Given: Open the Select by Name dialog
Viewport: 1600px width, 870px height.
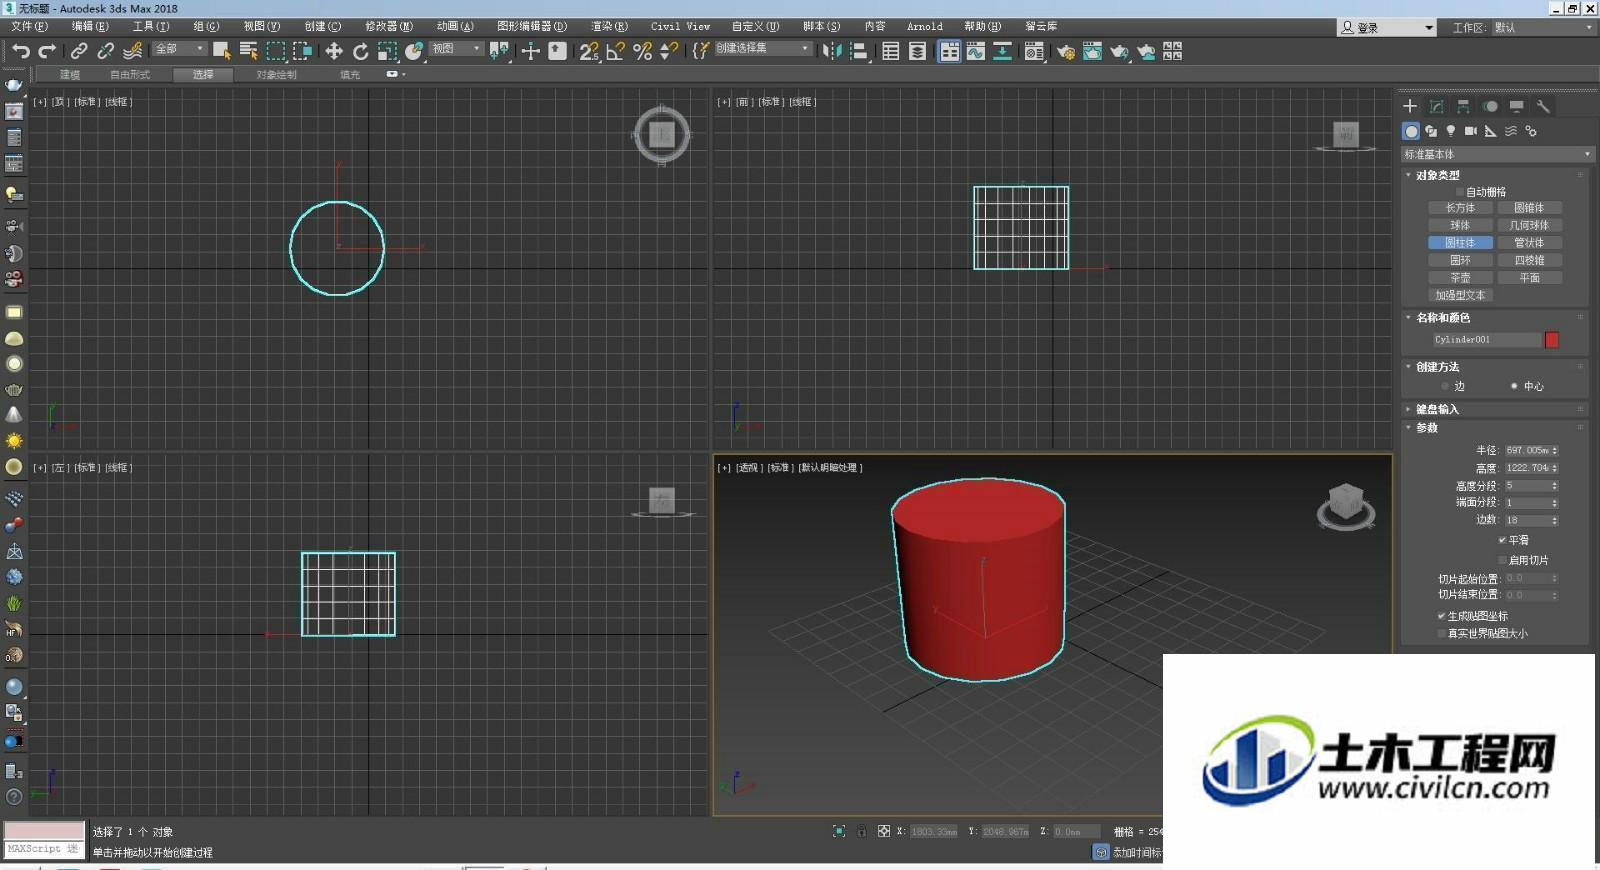Looking at the screenshot, I should click(x=249, y=51).
